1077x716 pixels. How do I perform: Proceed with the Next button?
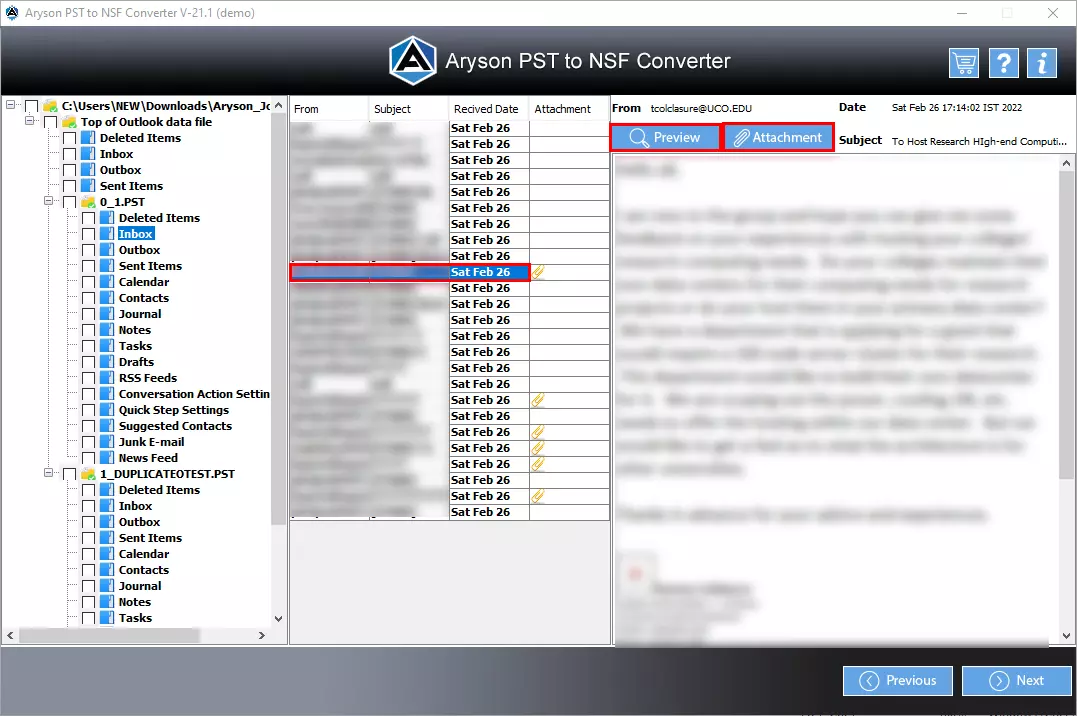1017,681
